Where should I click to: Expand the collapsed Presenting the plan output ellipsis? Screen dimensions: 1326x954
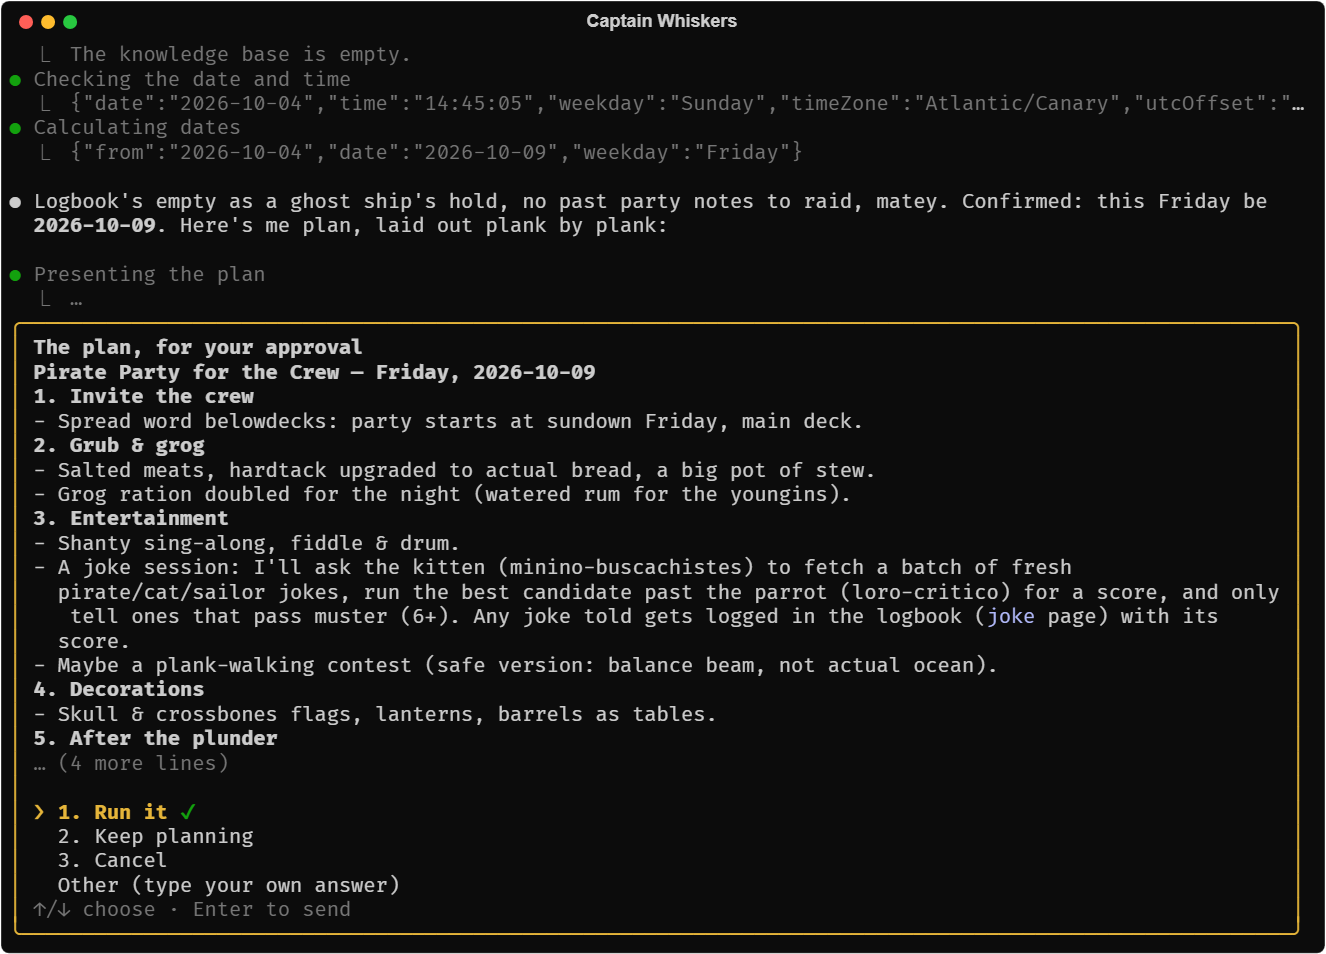pyautogui.click(x=76, y=300)
